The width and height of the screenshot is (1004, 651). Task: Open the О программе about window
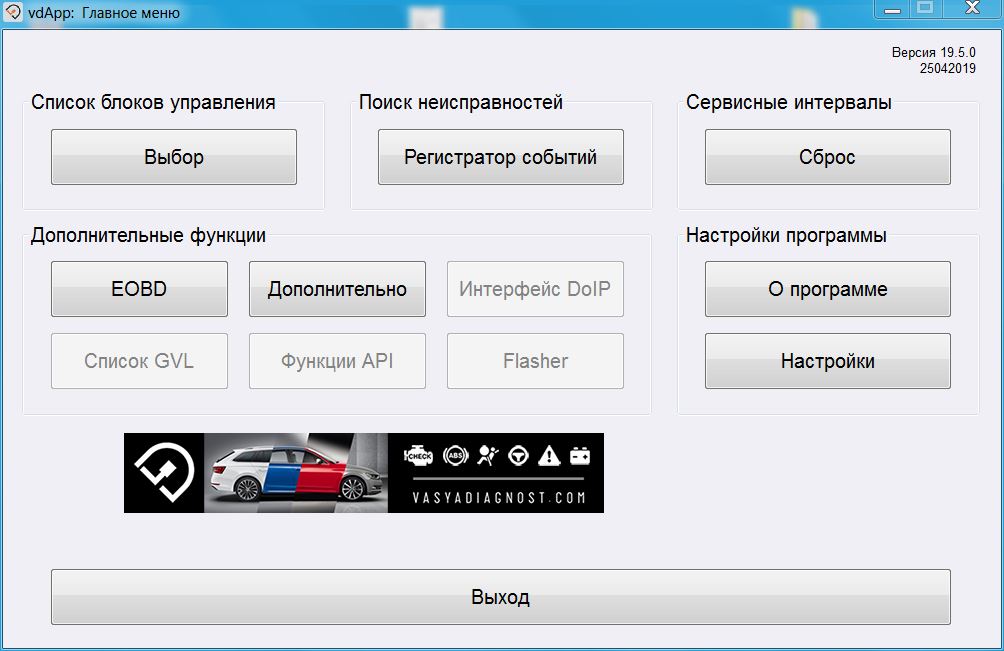click(x=827, y=289)
